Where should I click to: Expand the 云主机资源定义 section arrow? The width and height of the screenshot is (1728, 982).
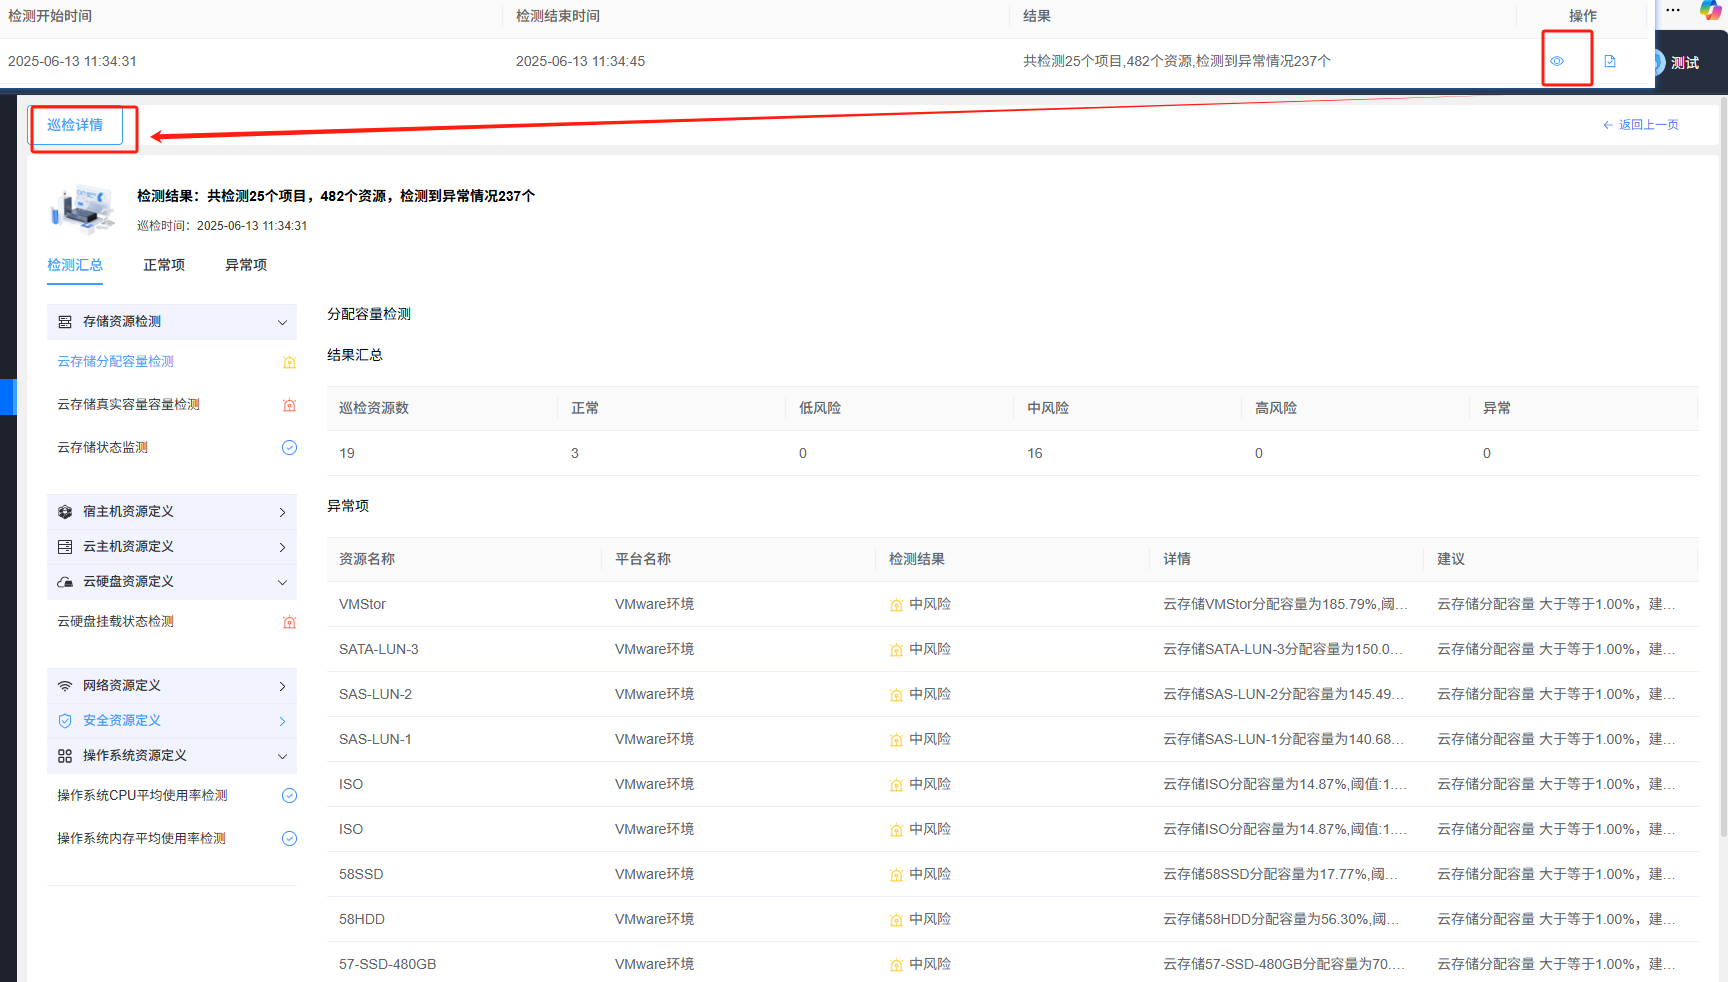(282, 547)
